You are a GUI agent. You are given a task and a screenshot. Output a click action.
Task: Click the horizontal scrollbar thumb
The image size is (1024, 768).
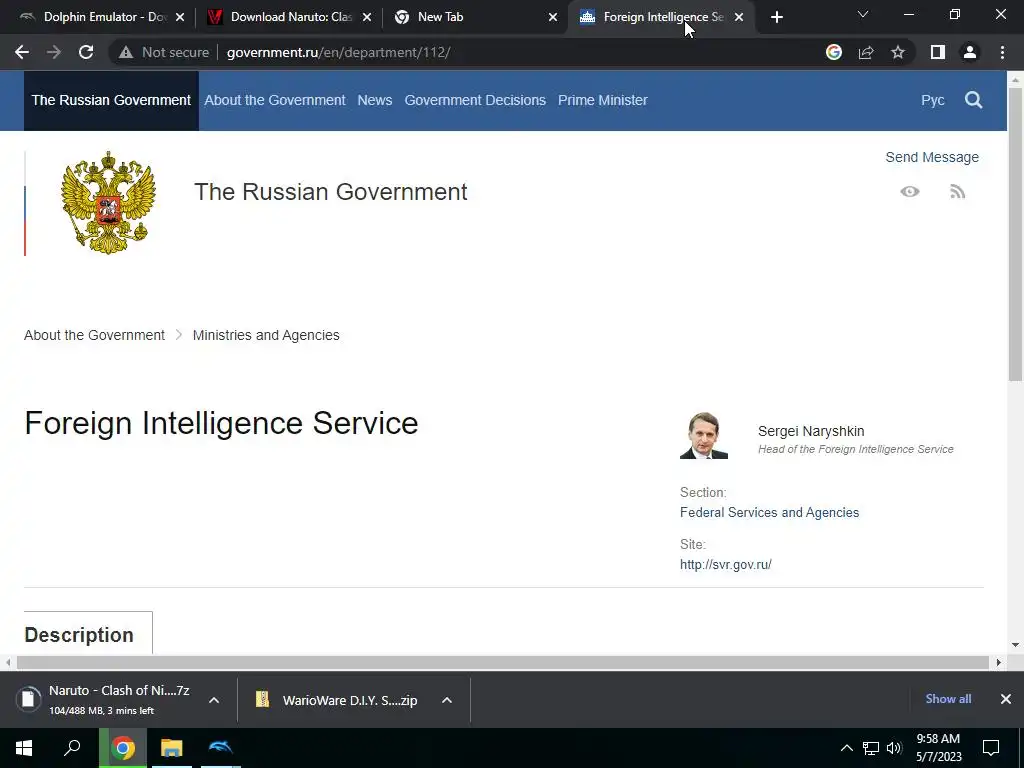(x=503, y=662)
